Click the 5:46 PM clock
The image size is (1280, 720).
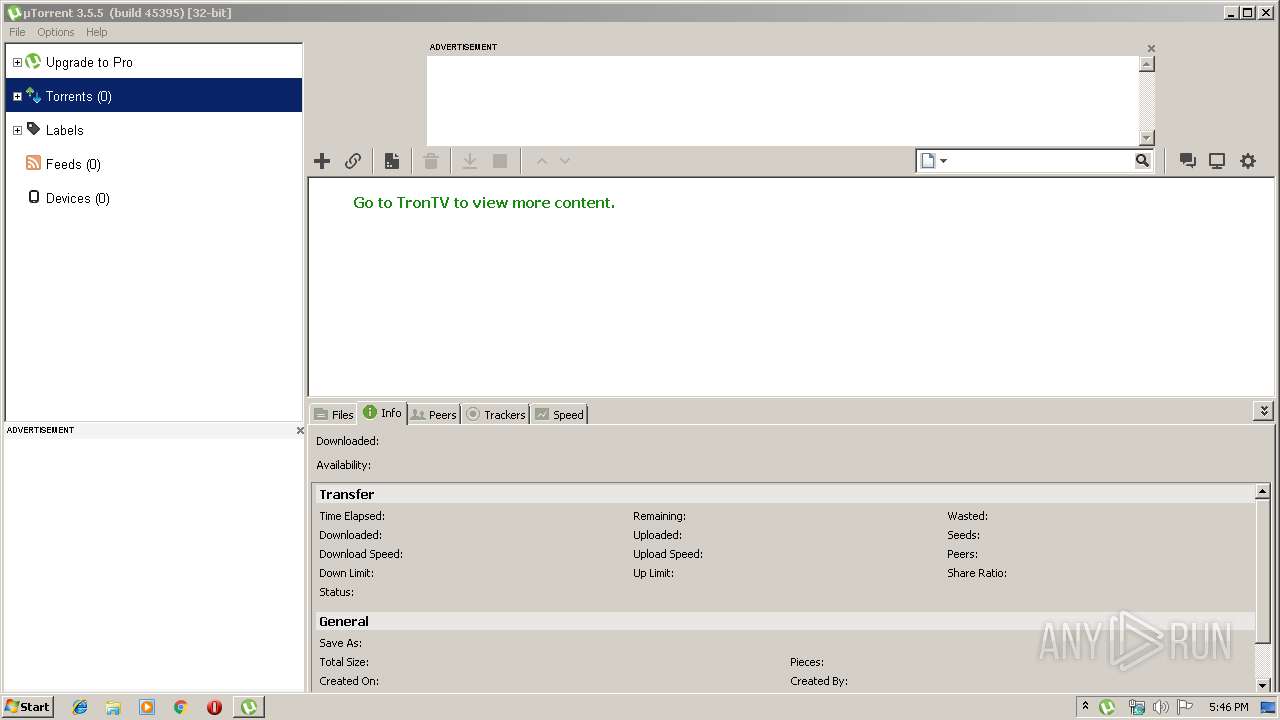pyautogui.click(x=1228, y=707)
